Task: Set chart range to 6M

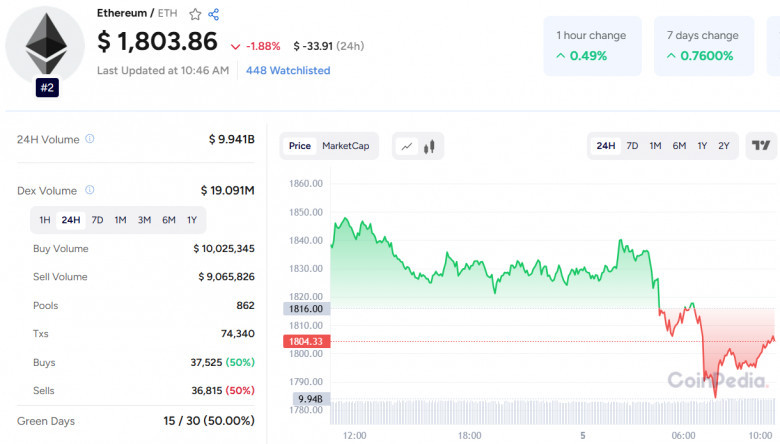Action: (x=679, y=146)
